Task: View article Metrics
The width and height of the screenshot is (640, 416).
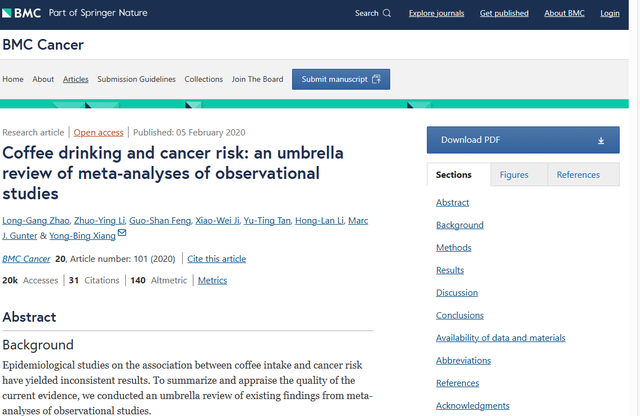Action: [212, 281]
